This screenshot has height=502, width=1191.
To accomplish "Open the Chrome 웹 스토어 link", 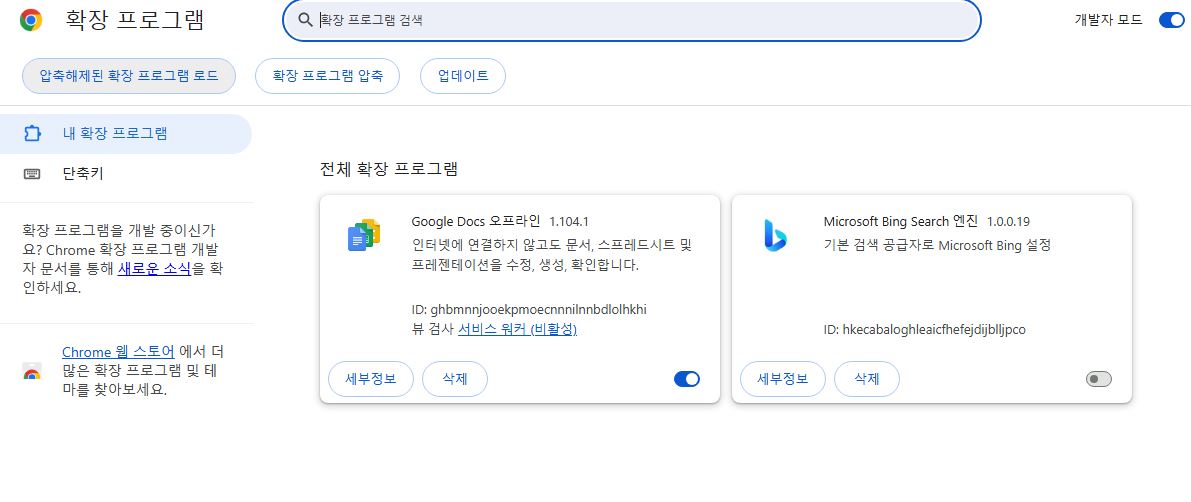I will tap(118, 352).
